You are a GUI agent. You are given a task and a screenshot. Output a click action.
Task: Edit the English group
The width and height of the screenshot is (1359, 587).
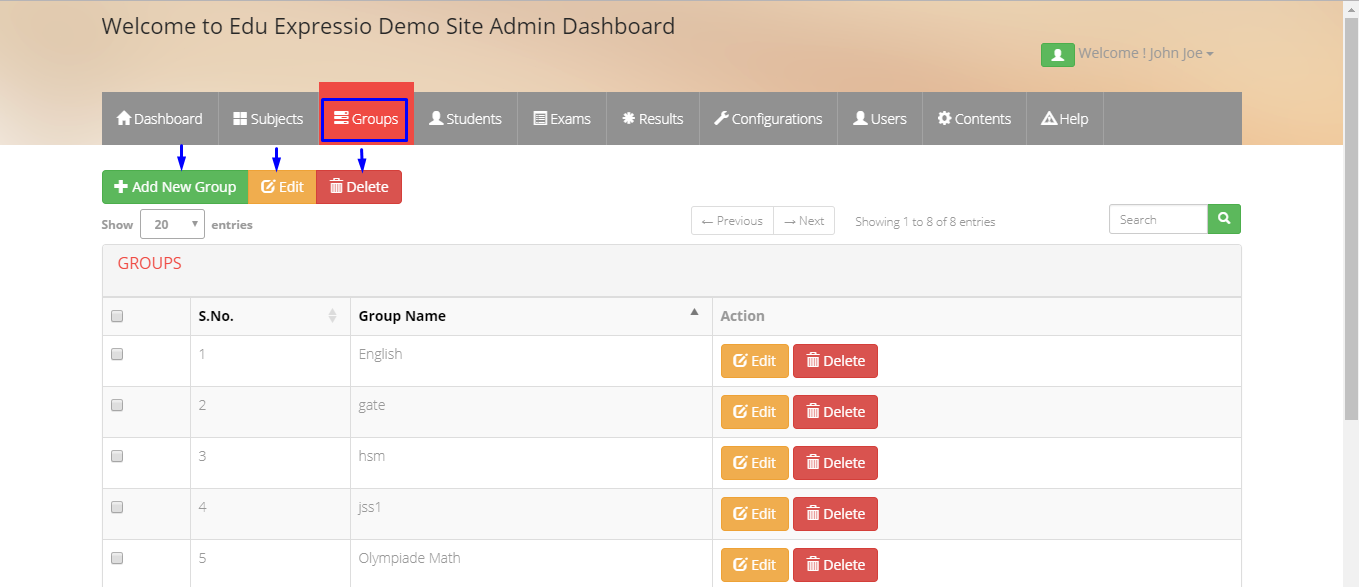pyautogui.click(x=755, y=361)
